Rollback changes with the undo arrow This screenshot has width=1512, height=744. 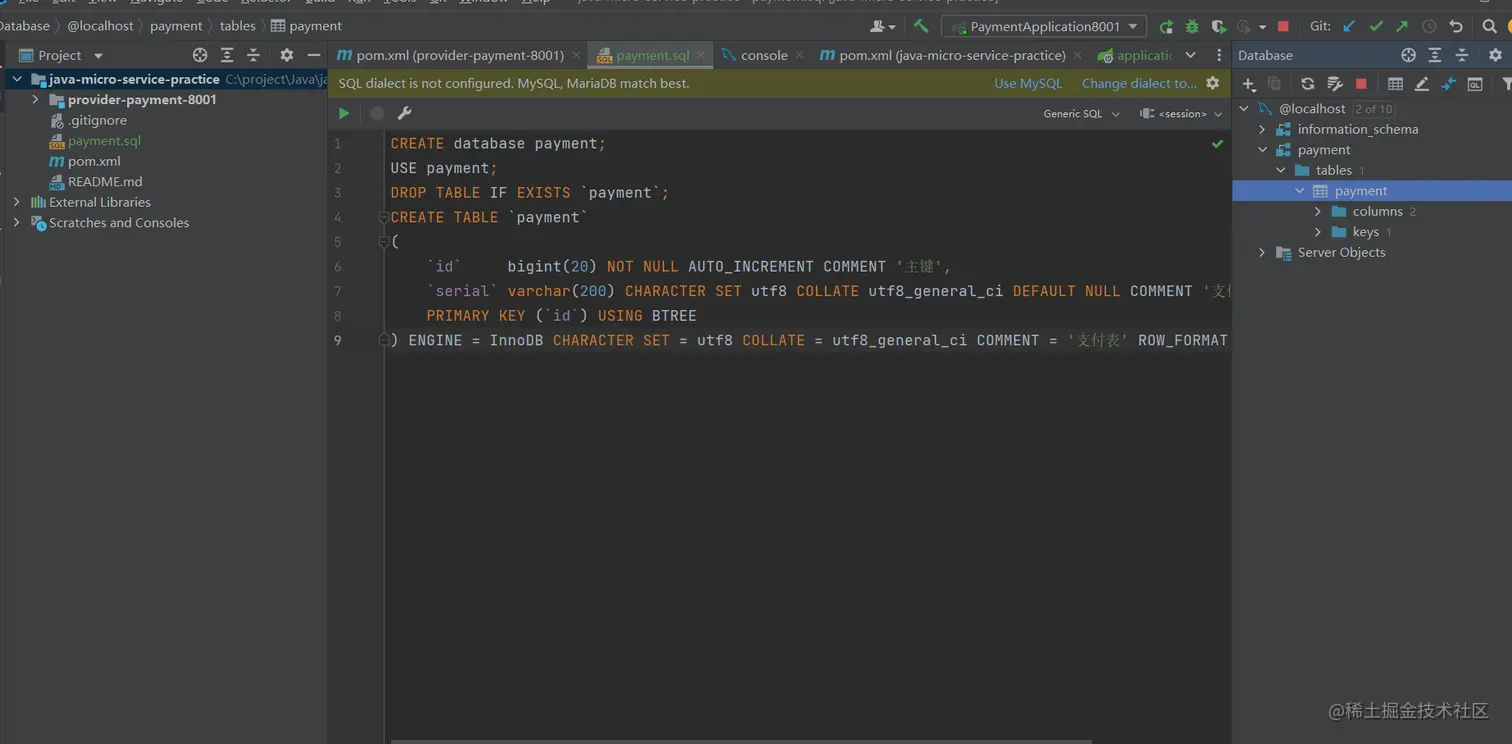tap(1456, 27)
